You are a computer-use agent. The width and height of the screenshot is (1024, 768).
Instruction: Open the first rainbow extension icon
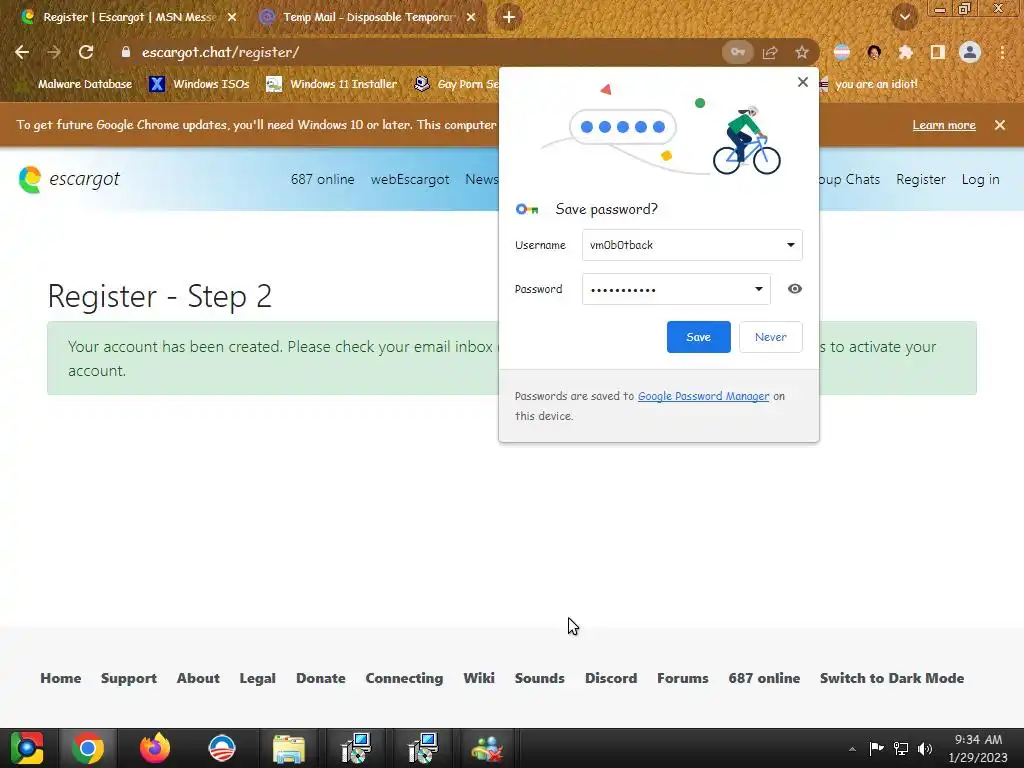point(842,52)
